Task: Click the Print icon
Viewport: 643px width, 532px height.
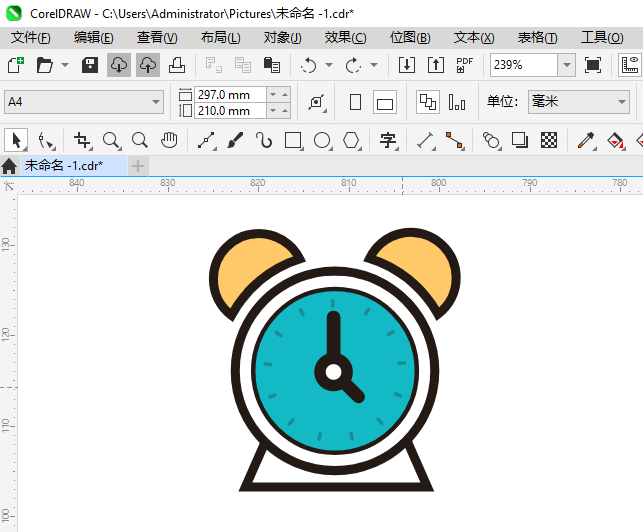Action: (177, 65)
